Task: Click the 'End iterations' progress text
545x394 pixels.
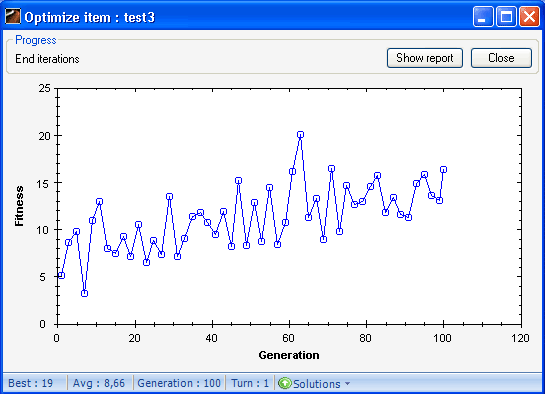Action: [47, 59]
